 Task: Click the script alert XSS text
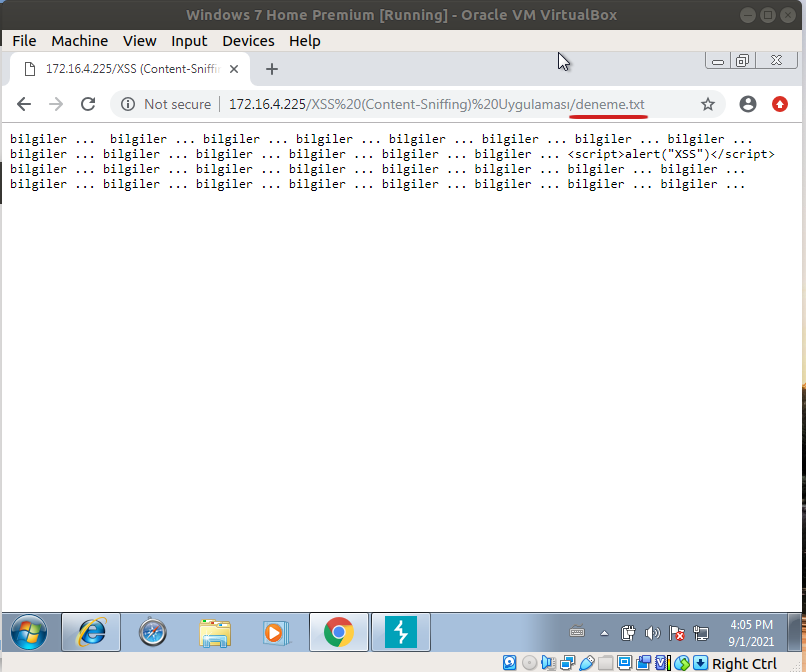pyautogui.click(x=671, y=154)
